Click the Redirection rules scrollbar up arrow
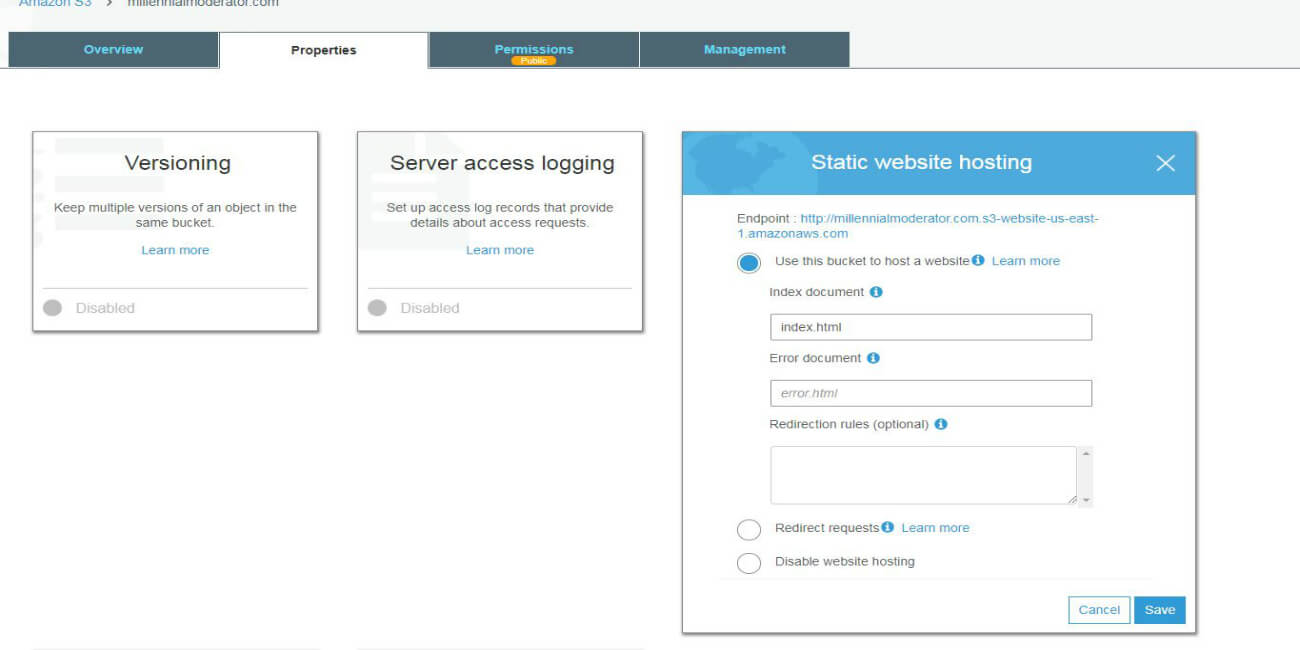This screenshot has width=1300, height=650. (x=1086, y=454)
